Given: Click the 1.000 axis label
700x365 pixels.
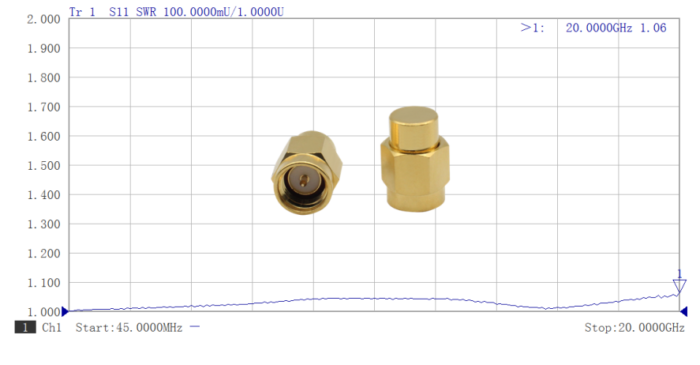Looking at the screenshot, I should [x=43, y=312].
